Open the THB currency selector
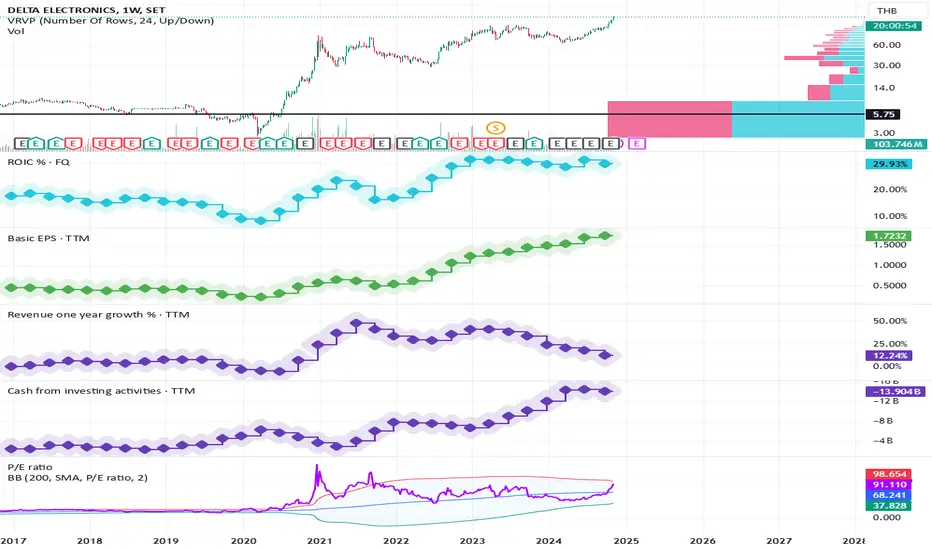 point(887,11)
